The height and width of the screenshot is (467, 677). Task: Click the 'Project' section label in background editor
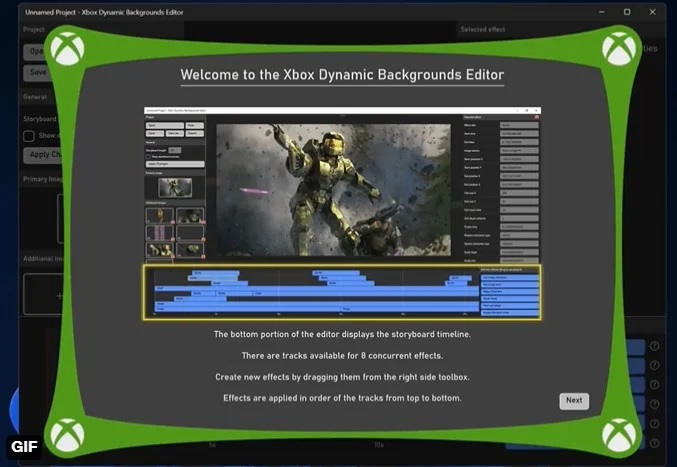pyautogui.click(x=34, y=29)
